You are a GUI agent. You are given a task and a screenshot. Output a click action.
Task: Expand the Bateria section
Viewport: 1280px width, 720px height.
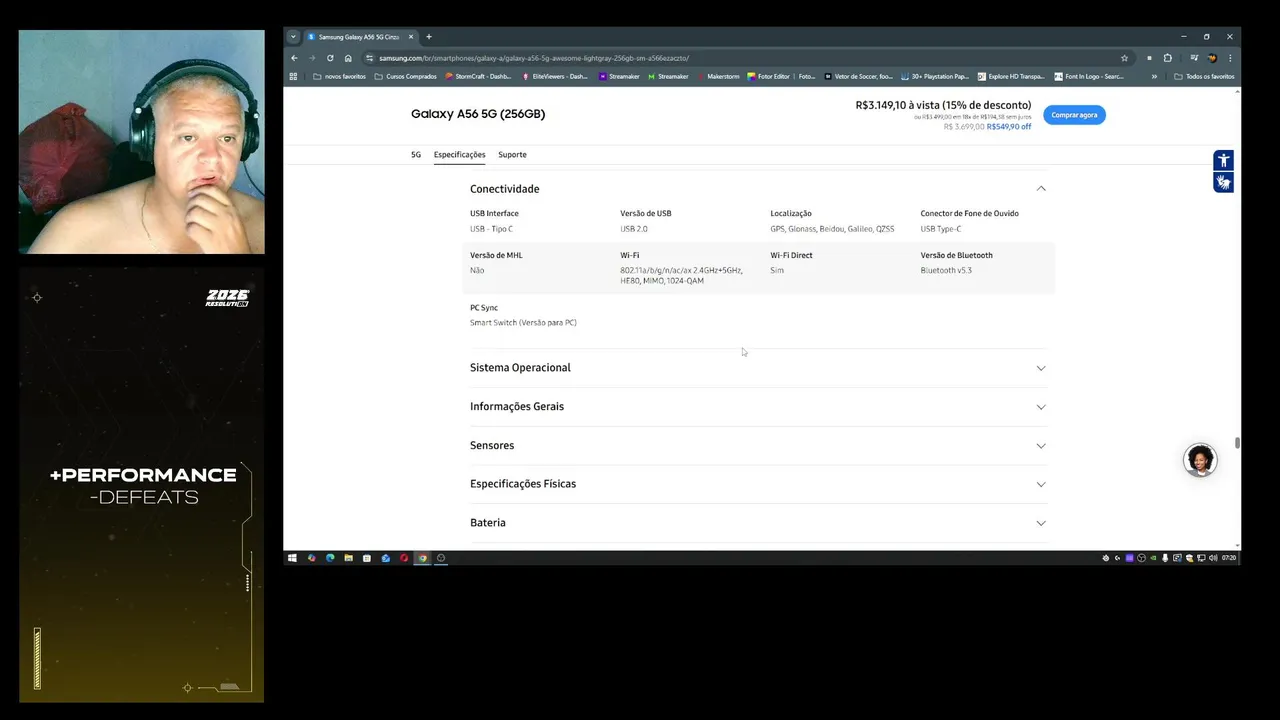tap(758, 523)
